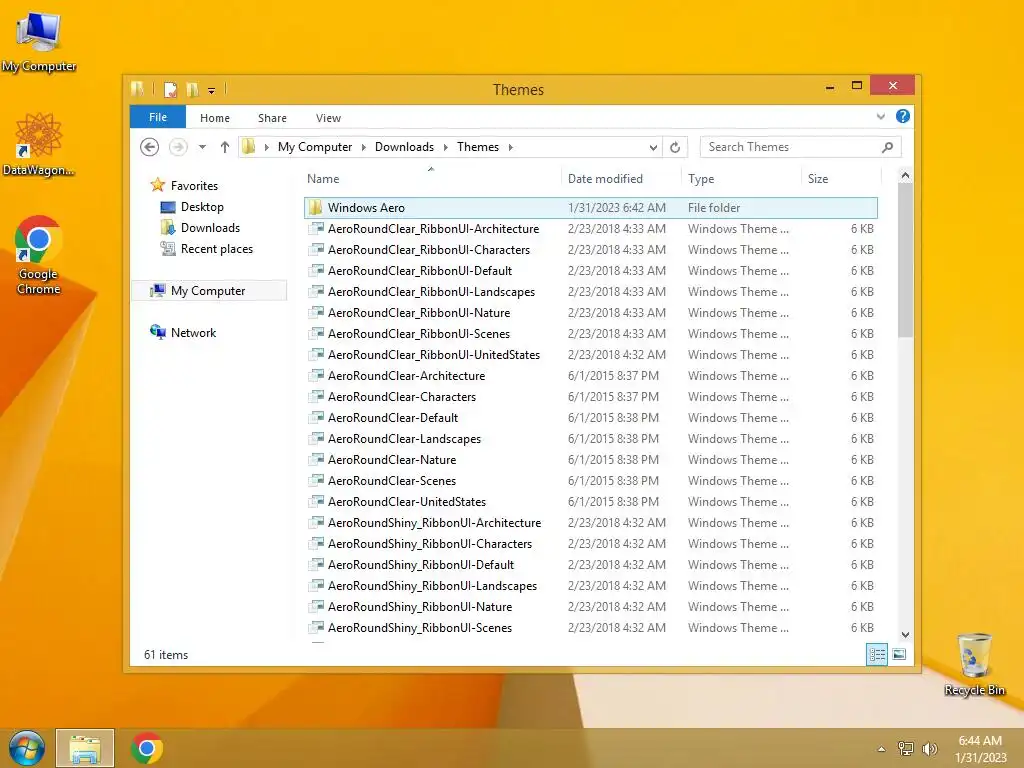
Task: Open the DataWagon desktop shortcut
Action: coord(39,144)
